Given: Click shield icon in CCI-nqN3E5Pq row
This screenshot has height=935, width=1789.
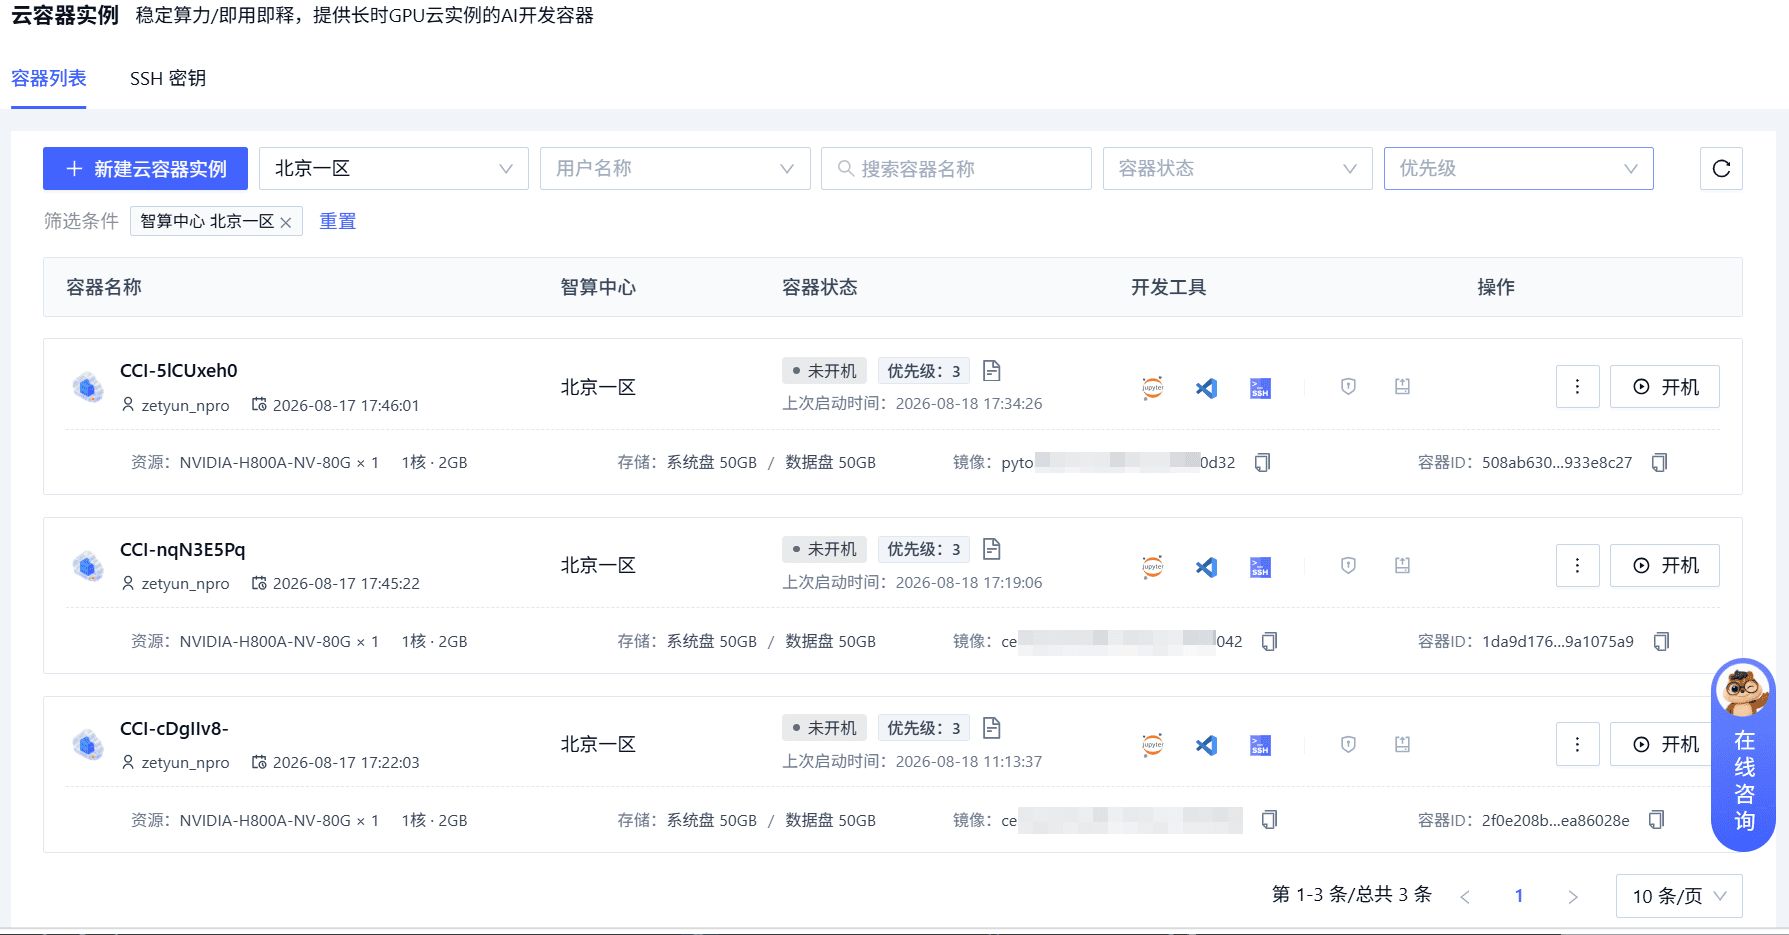Looking at the screenshot, I should (x=1348, y=566).
